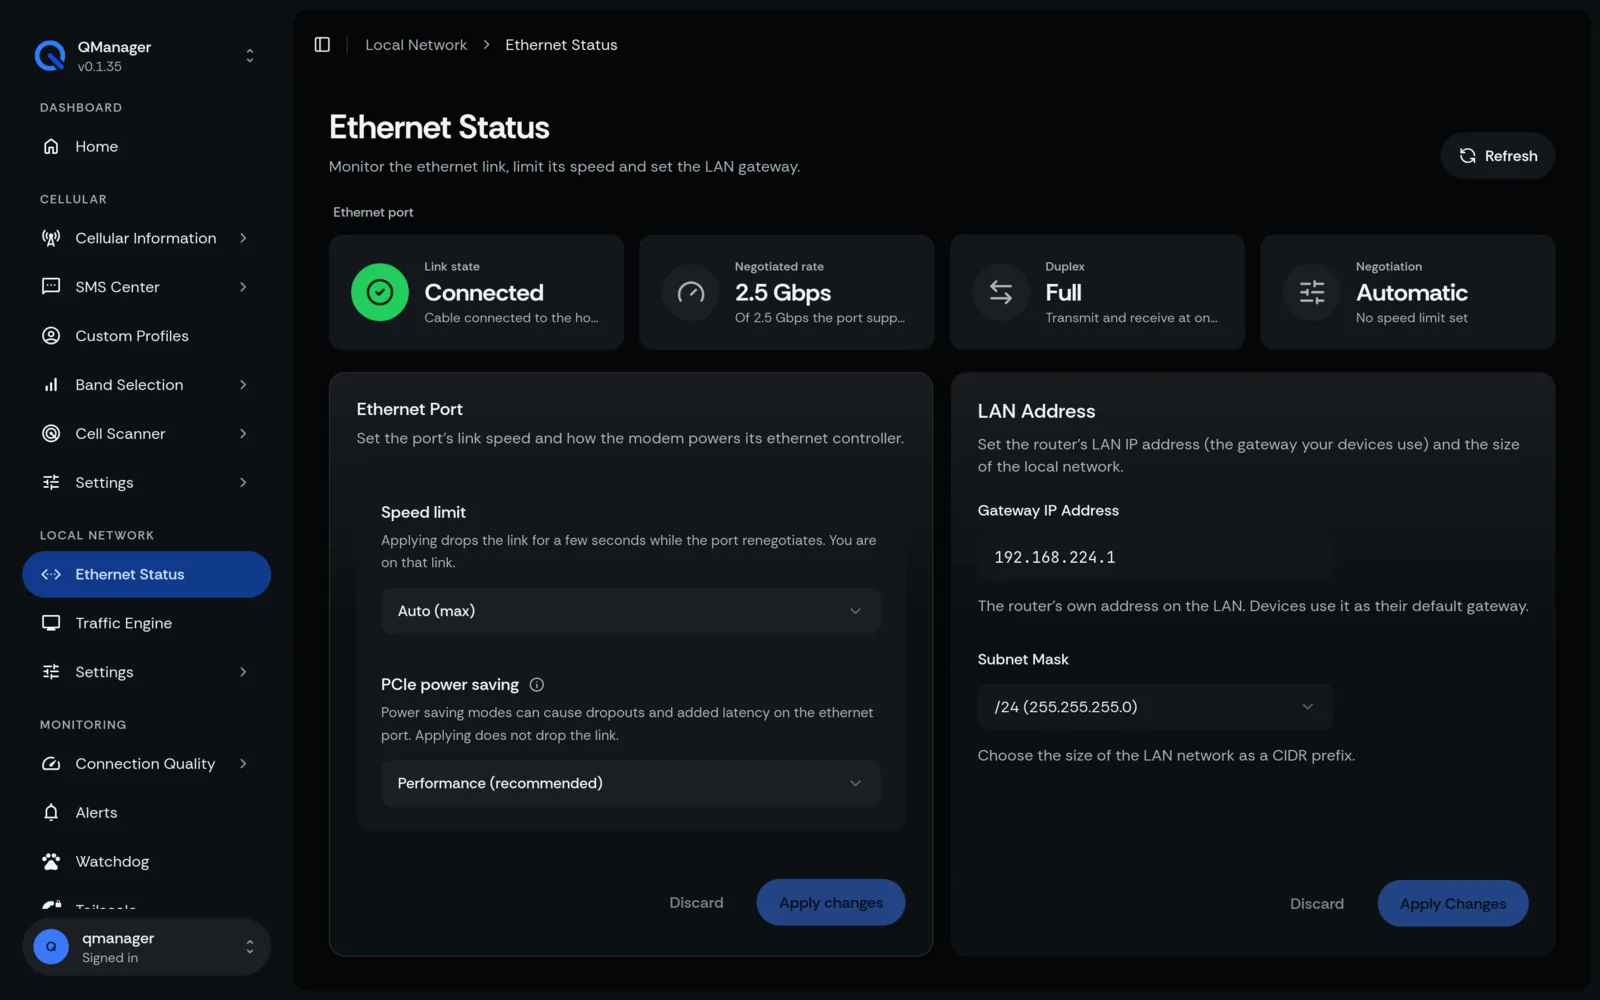Open the PCIe power saving dropdown

click(x=631, y=783)
